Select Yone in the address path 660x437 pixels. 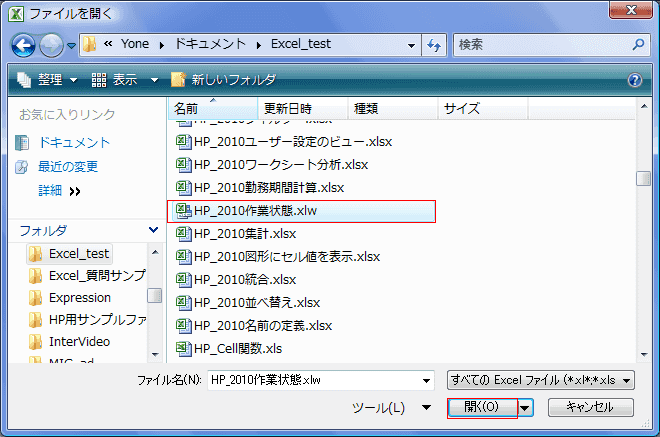[x=135, y=44]
